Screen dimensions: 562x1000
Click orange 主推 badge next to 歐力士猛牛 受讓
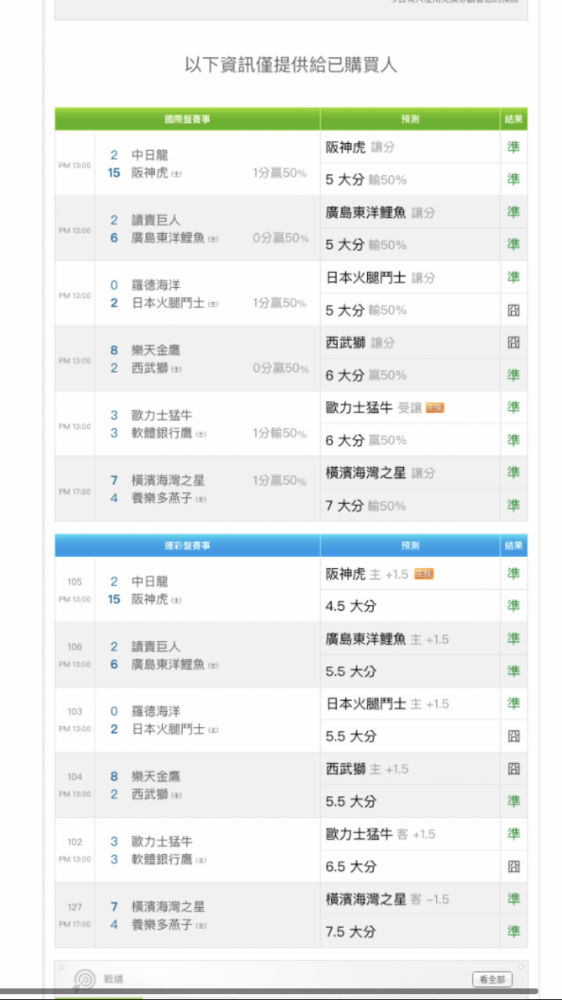pos(435,408)
